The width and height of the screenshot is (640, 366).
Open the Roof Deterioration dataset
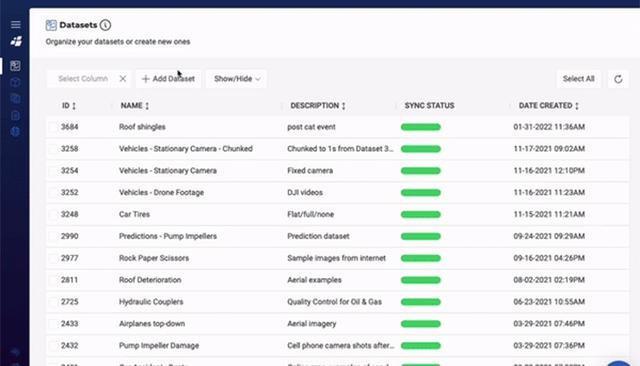[x=150, y=280]
